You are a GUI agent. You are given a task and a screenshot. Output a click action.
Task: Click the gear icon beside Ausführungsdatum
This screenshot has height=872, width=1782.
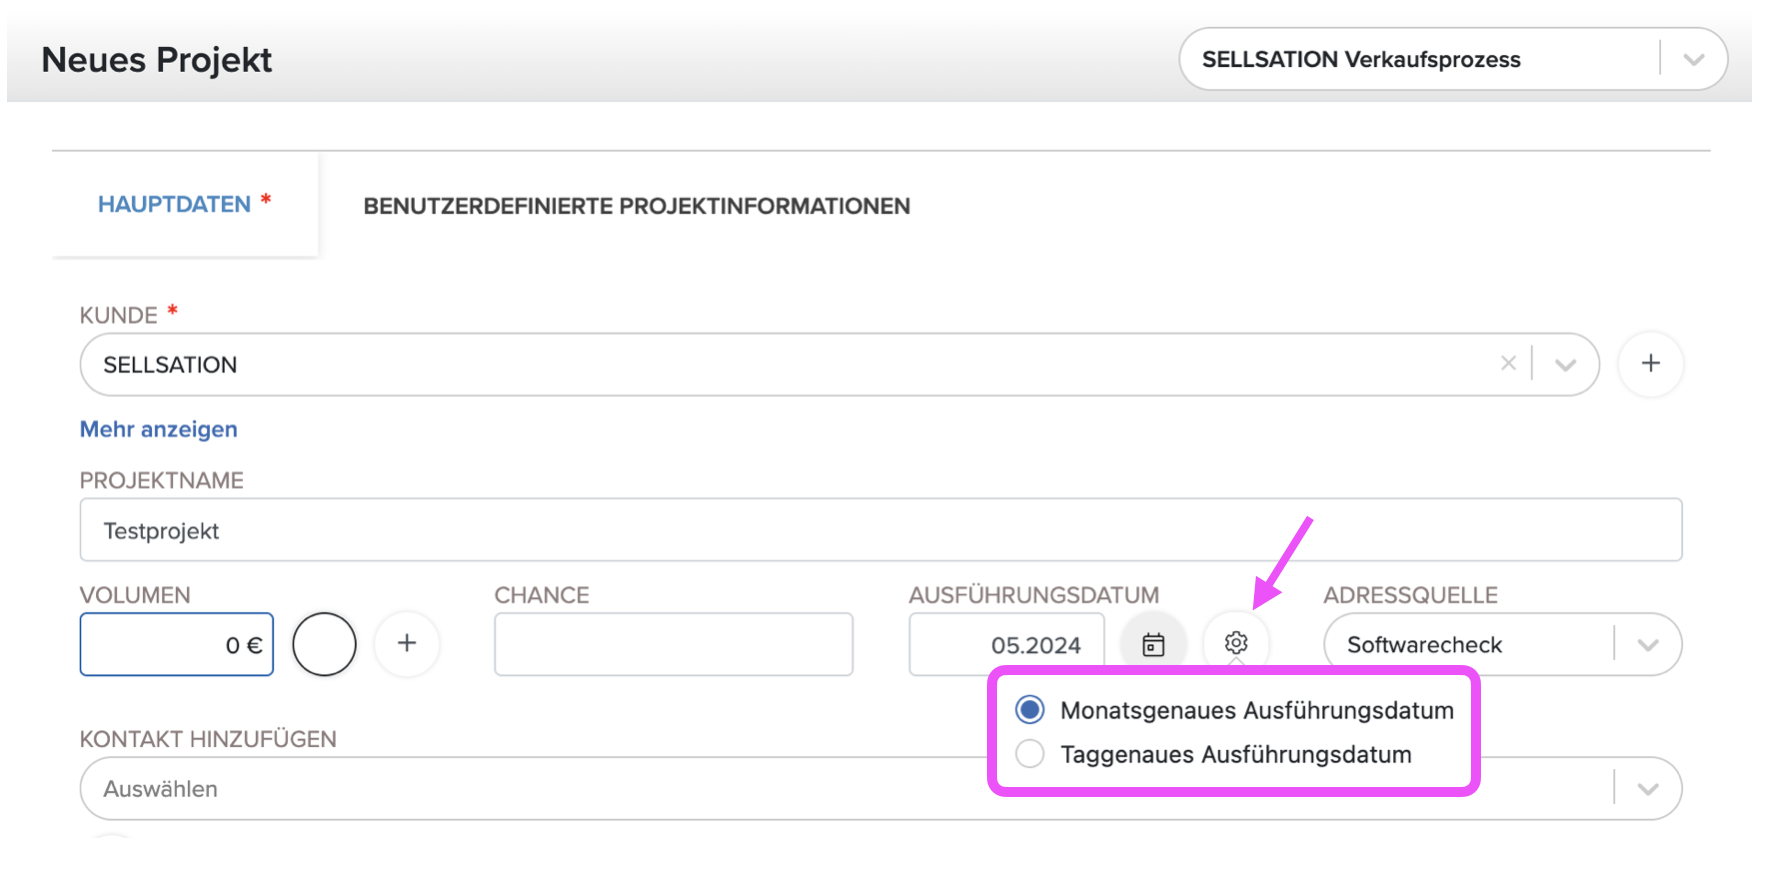[x=1236, y=643]
